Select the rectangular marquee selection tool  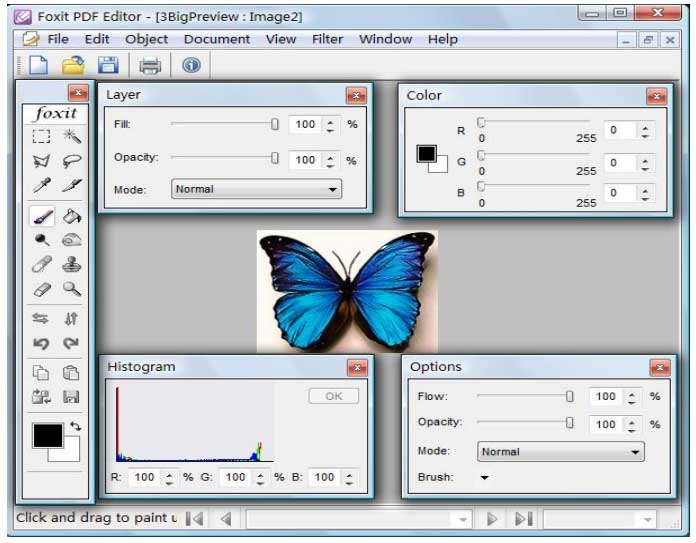point(41,136)
